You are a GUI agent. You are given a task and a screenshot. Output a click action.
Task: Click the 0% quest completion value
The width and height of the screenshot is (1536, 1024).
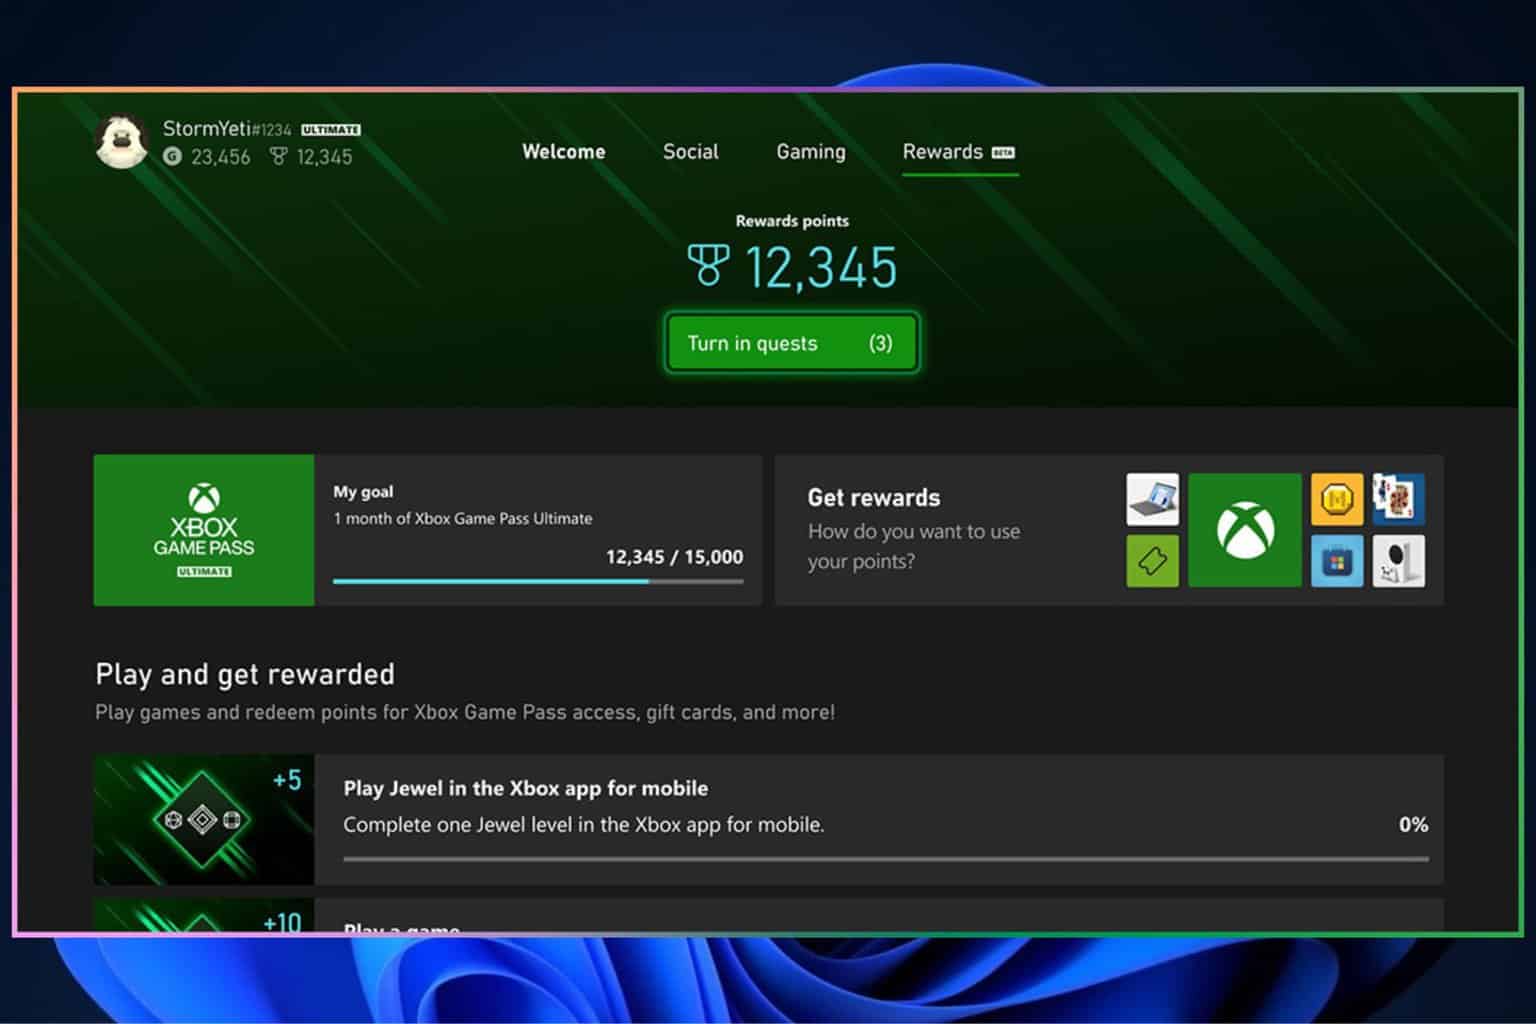(1413, 825)
